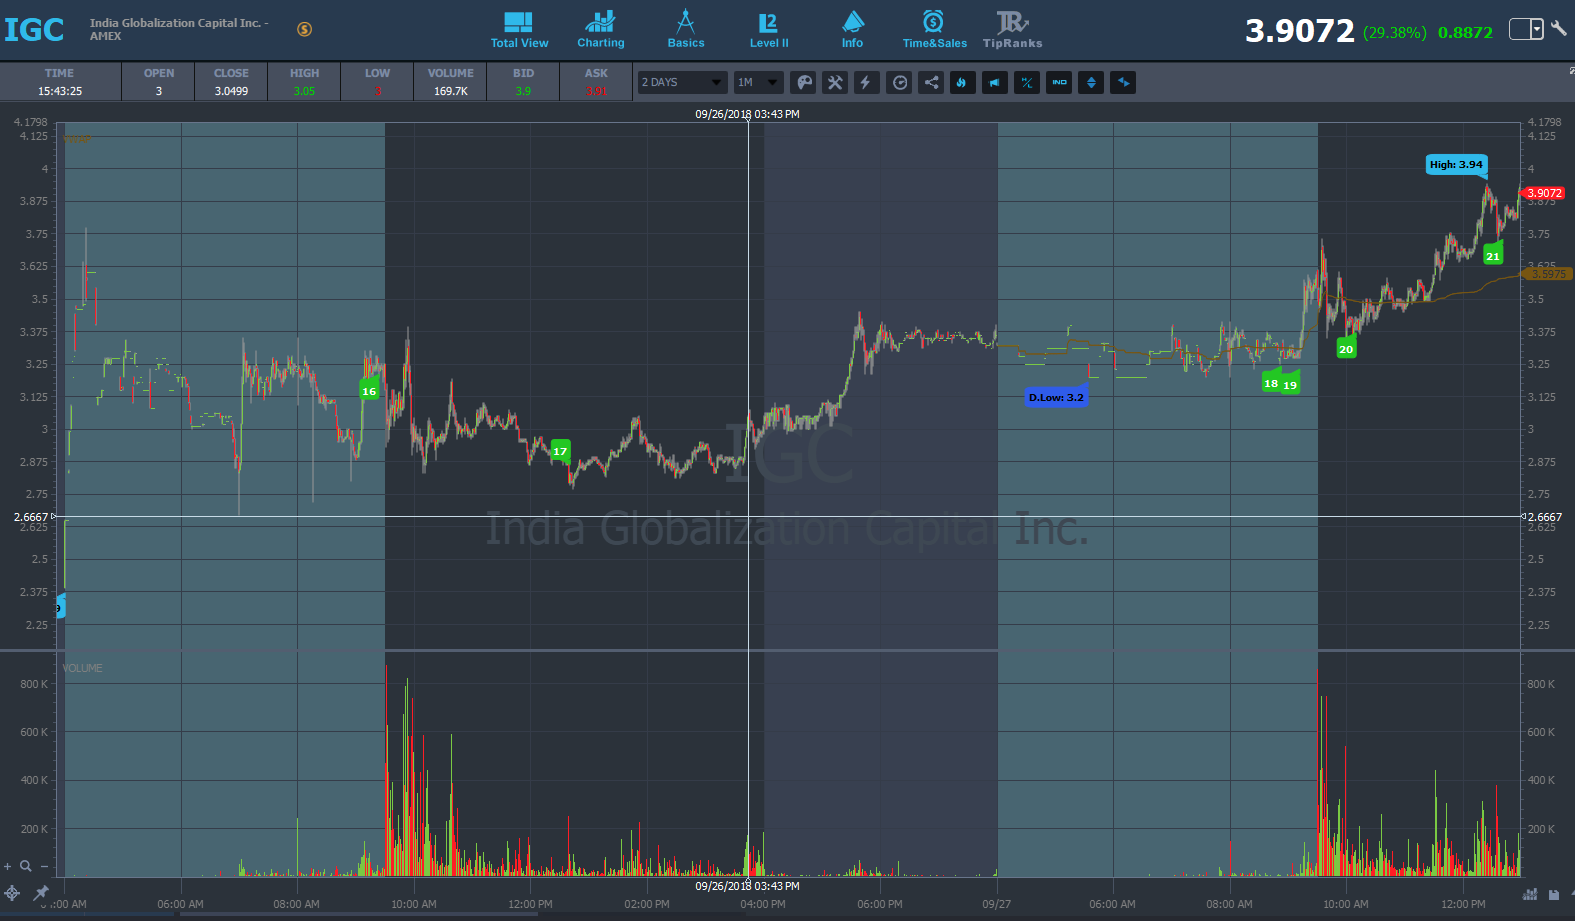Viewport: 1575px width, 921px height.
Task: Click the orange 3.5975 average price tag
Action: [x=1547, y=274]
